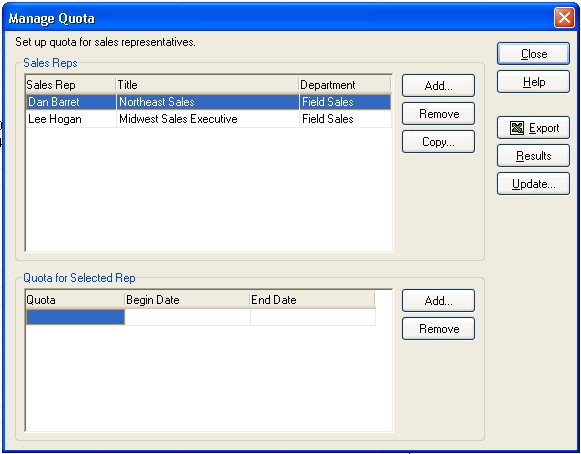Sort by Title column header
Image resolution: width=581 pixels, height=454 pixels.
tap(207, 85)
